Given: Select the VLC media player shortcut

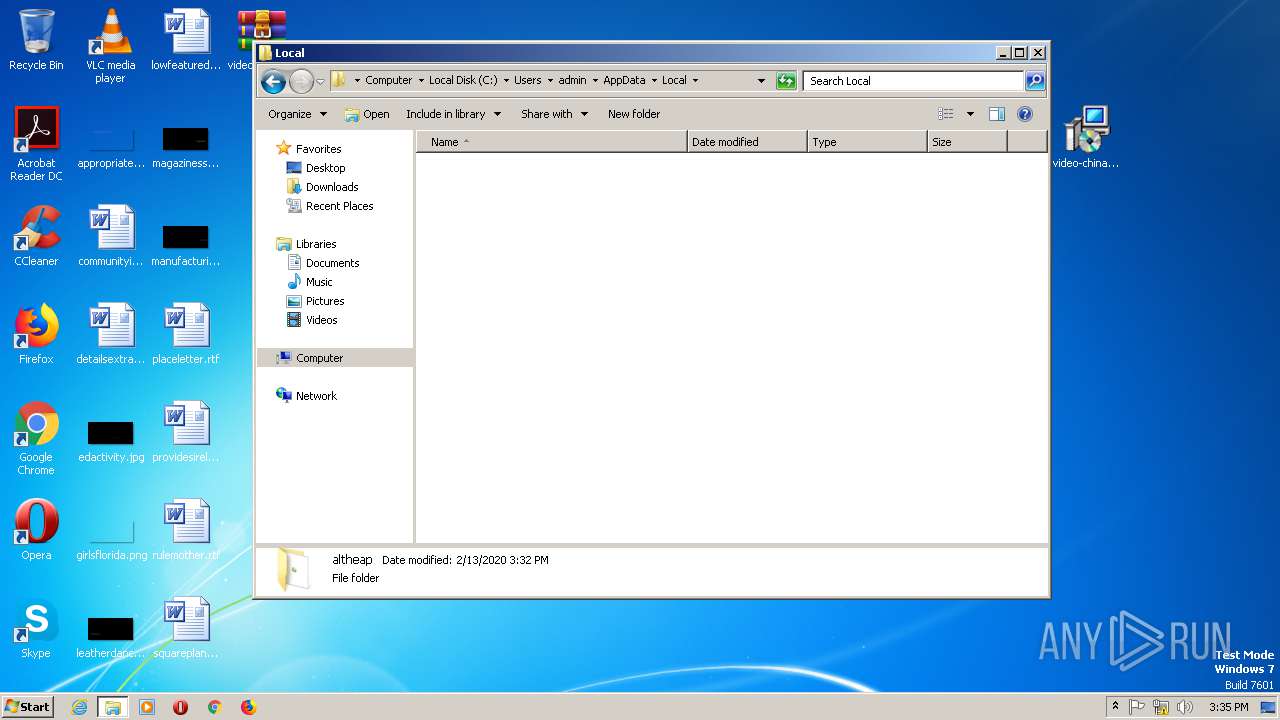Looking at the screenshot, I should [110, 45].
